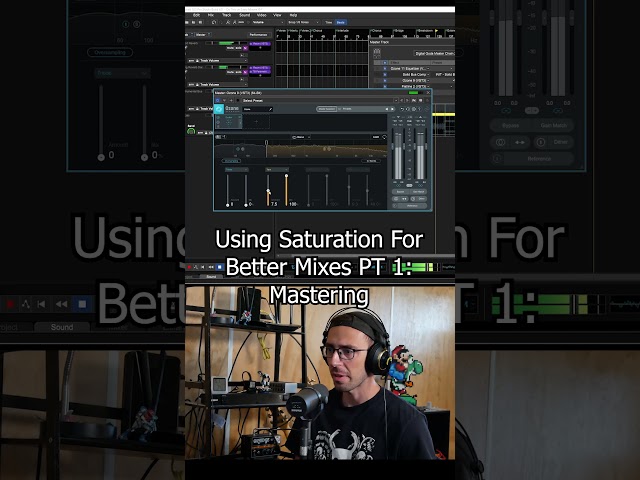The height and width of the screenshot is (480, 640).
Task: Open the Mix menu
Action: 211,15
